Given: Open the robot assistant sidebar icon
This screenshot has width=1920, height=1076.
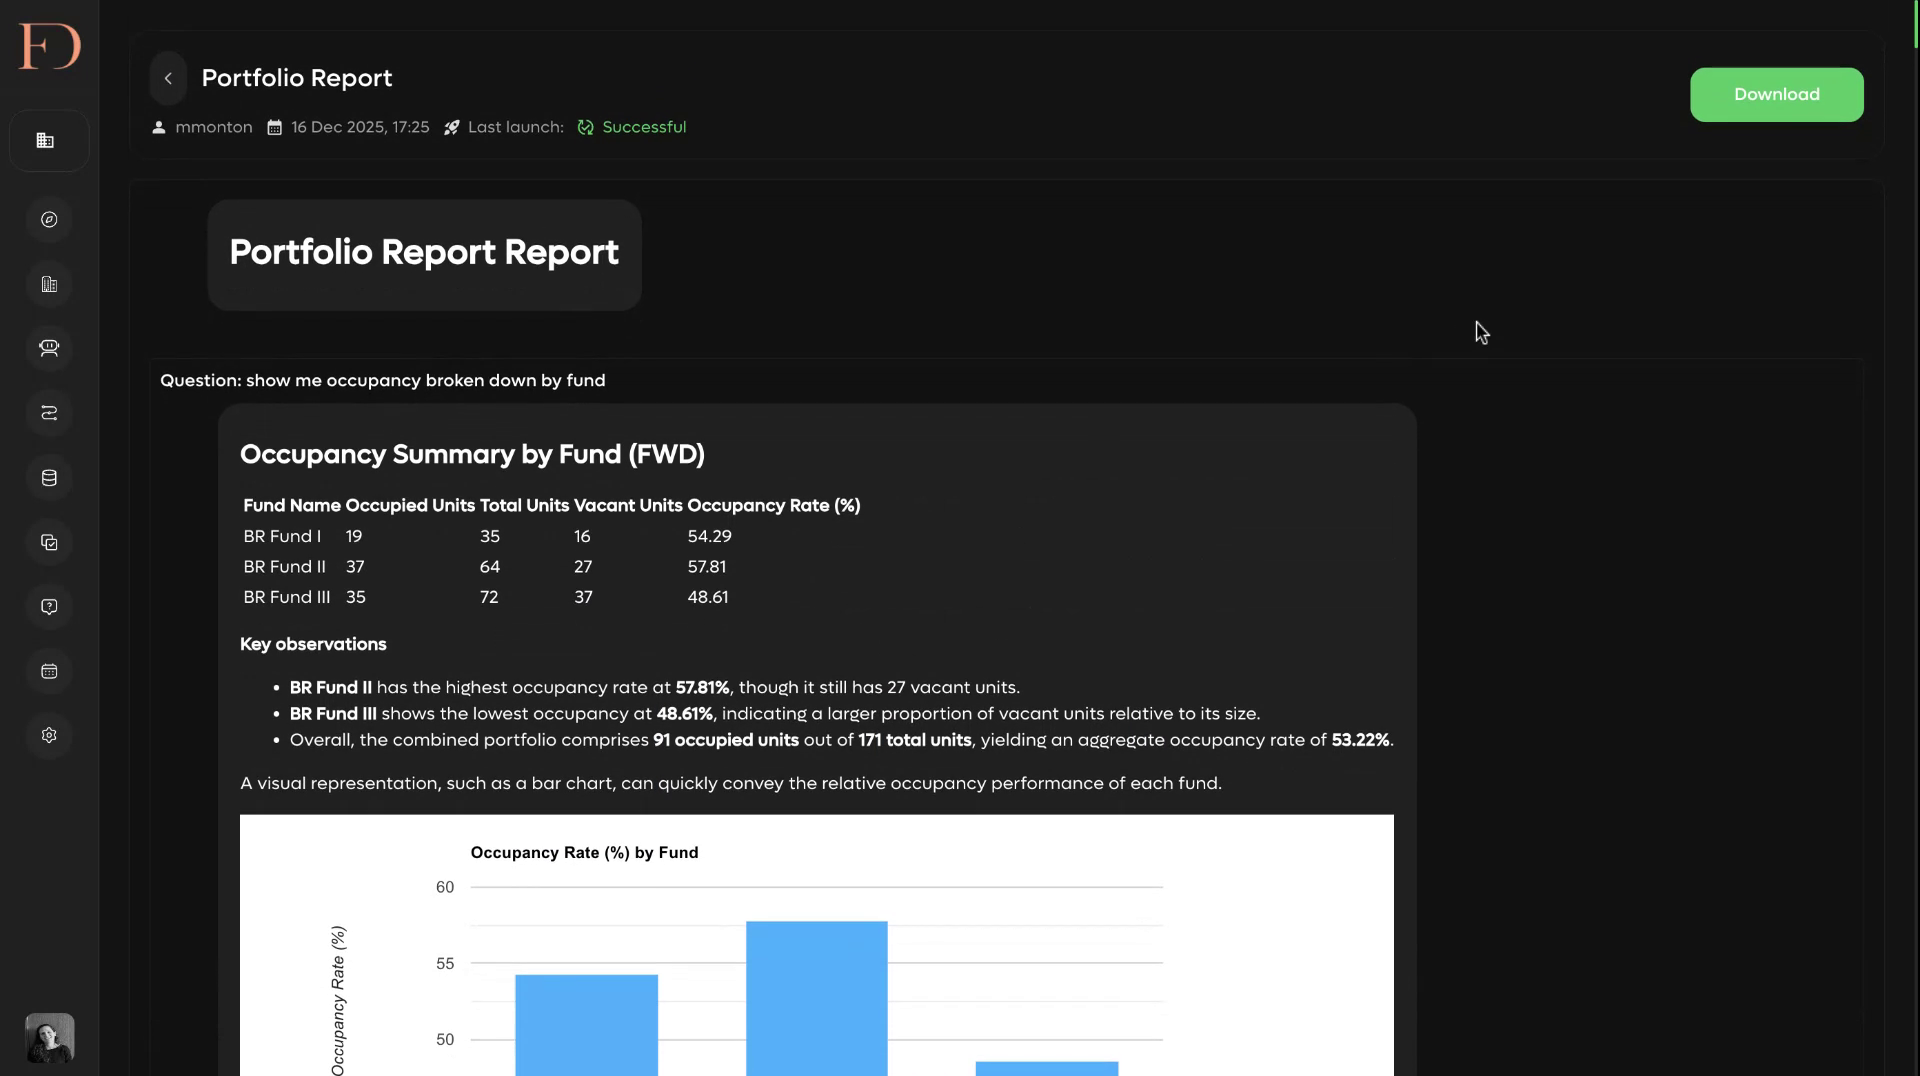Looking at the screenshot, I should coord(49,348).
